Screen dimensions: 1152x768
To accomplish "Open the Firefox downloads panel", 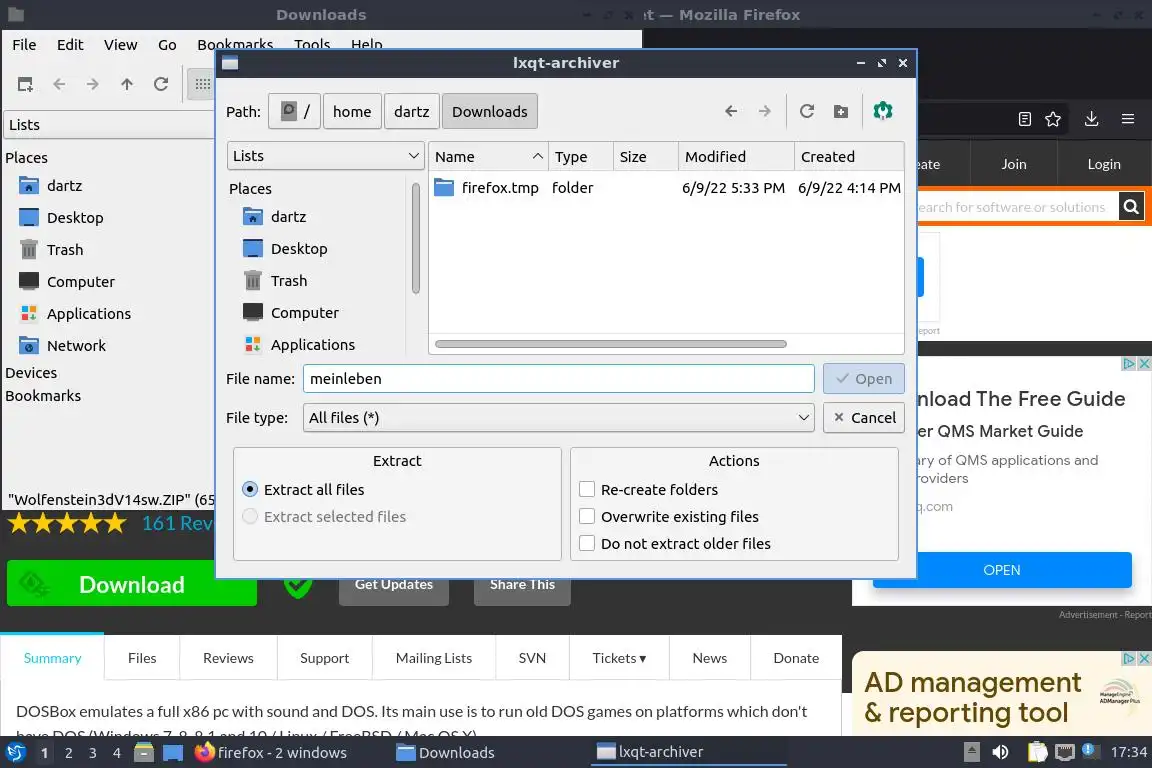I will (1091, 119).
